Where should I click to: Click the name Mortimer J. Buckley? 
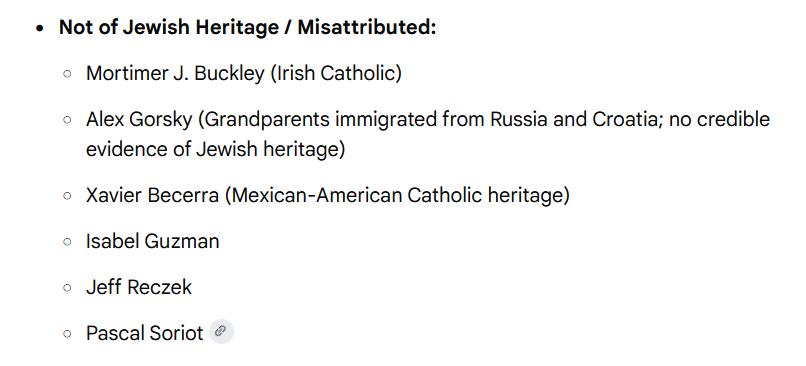175,74
